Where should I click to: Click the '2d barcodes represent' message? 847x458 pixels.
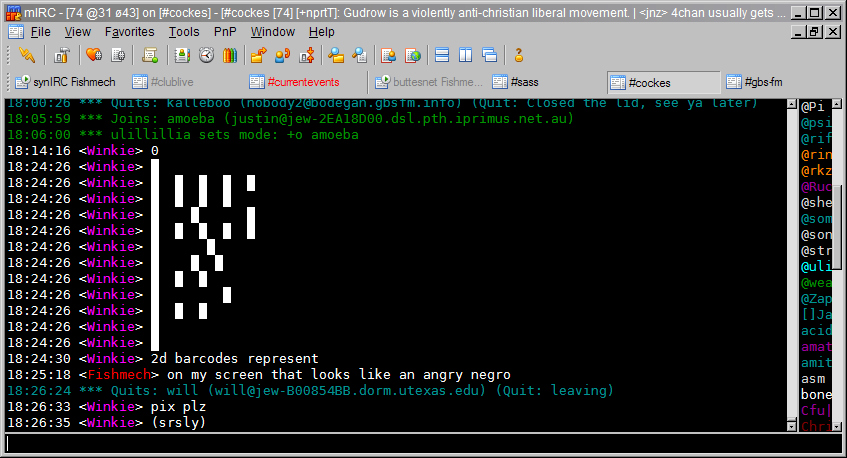[234, 359]
